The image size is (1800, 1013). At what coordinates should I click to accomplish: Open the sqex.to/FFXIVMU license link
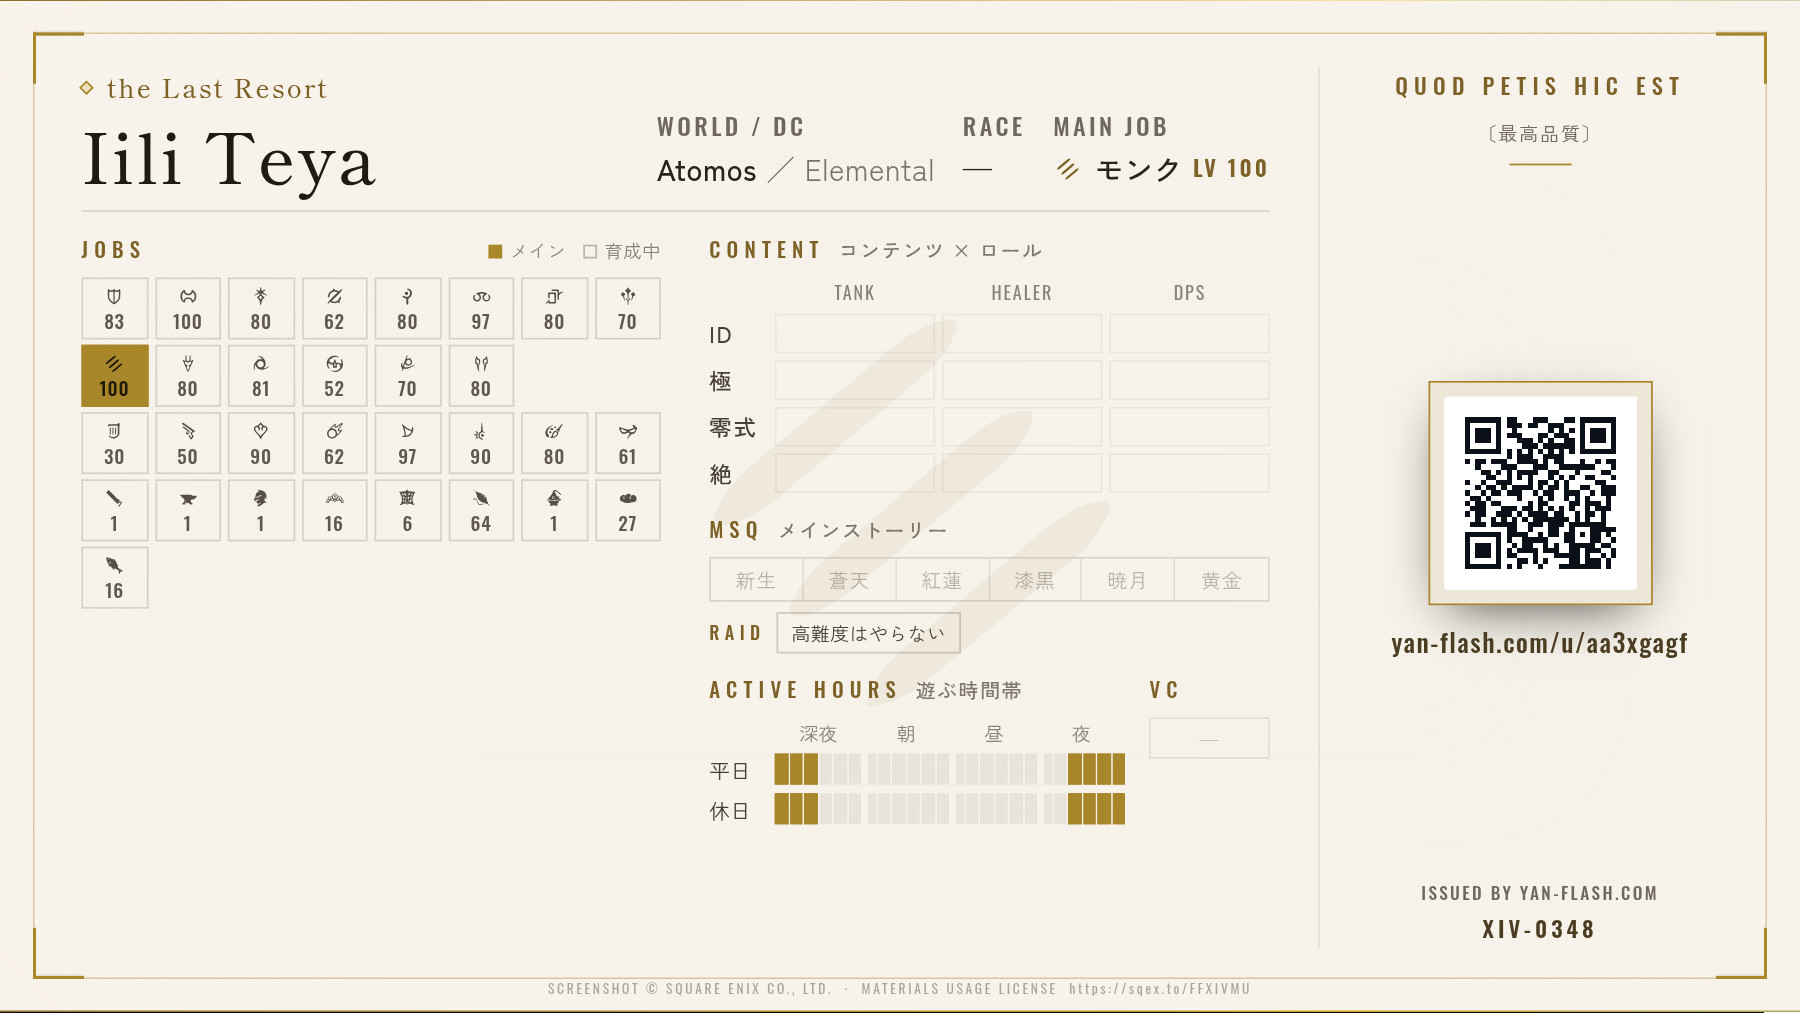click(x=1159, y=989)
